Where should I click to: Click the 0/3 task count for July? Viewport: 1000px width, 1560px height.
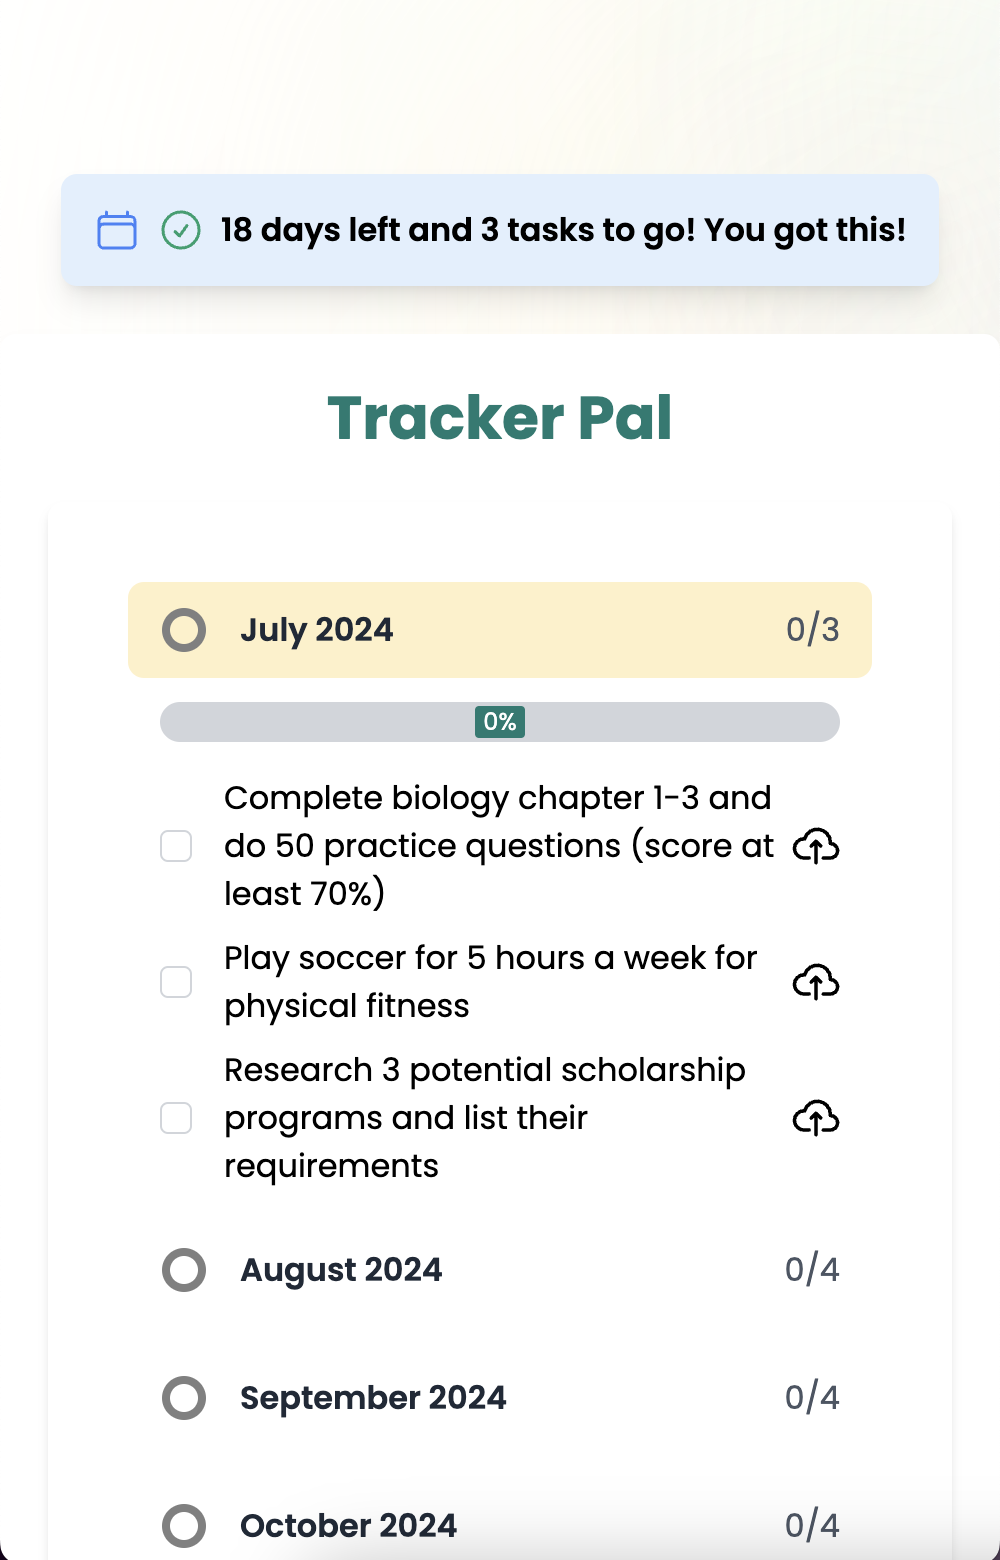[x=812, y=630]
